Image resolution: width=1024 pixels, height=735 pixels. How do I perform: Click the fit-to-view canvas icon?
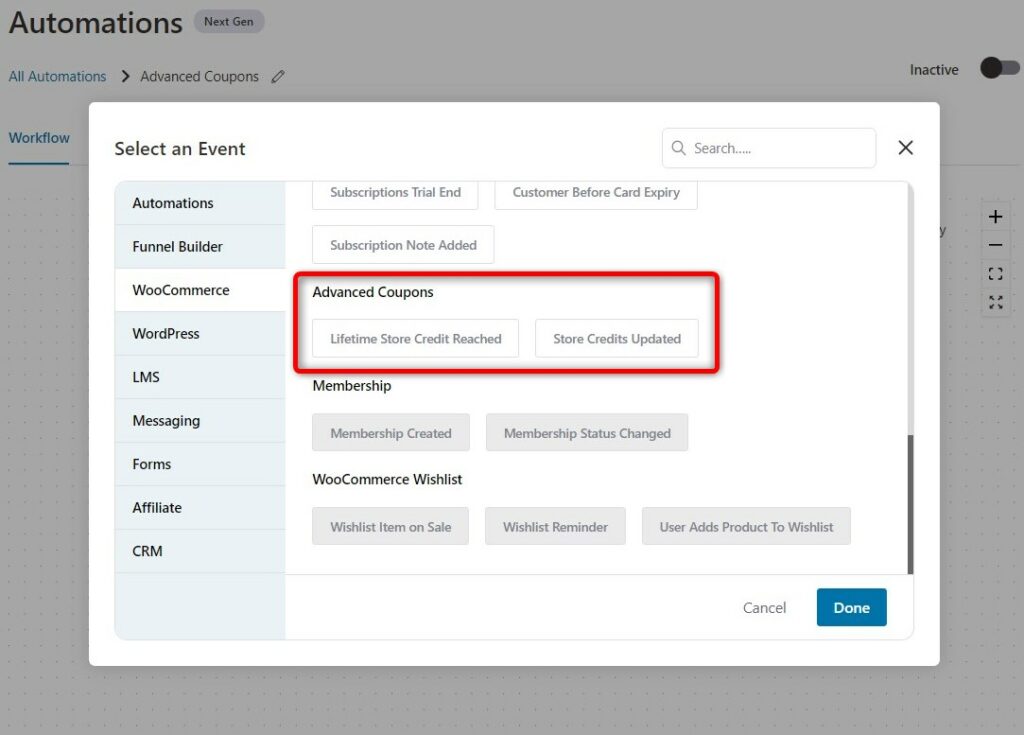point(995,274)
